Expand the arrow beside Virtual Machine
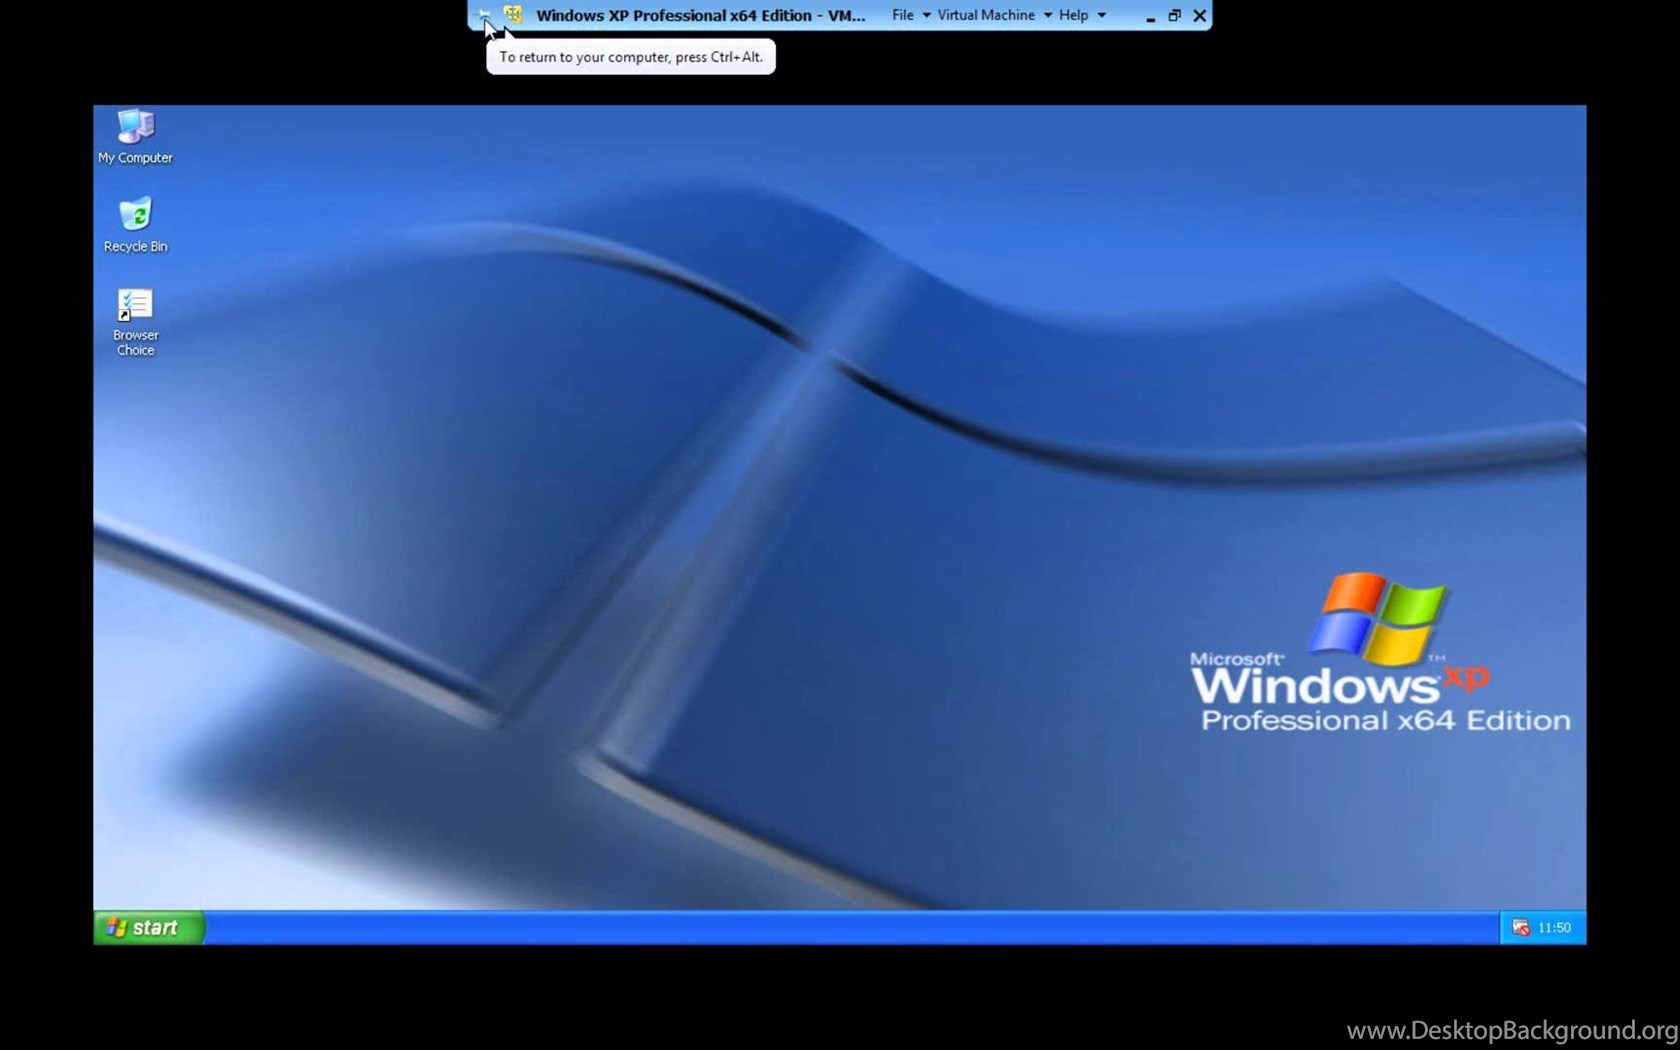 click(x=1048, y=15)
